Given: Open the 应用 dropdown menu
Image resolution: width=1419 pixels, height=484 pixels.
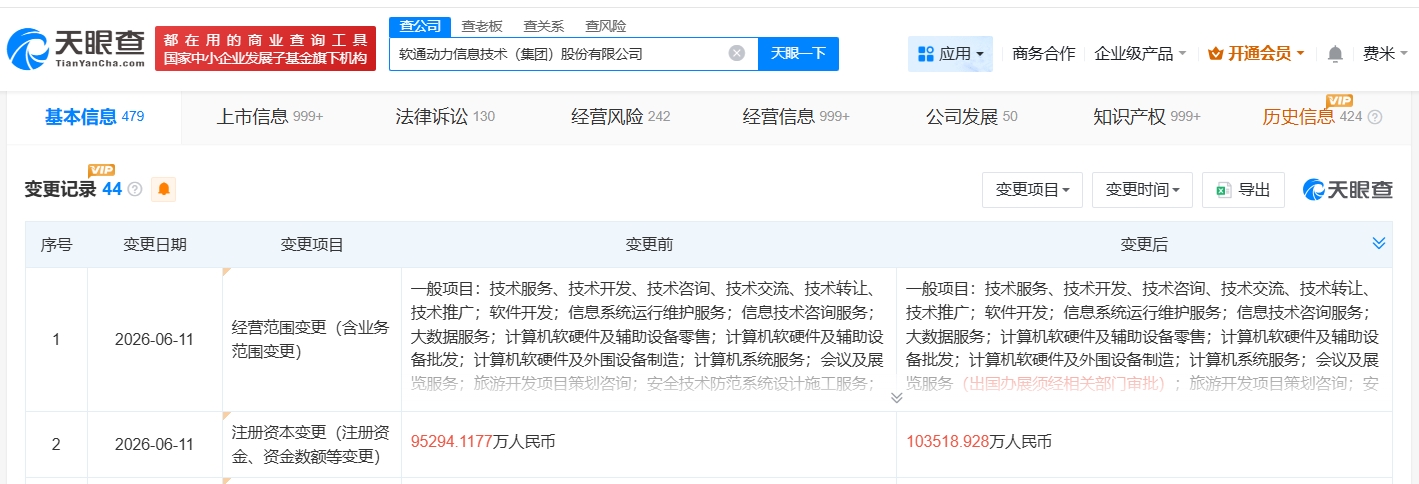Looking at the screenshot, I should (x=950, y=54).
